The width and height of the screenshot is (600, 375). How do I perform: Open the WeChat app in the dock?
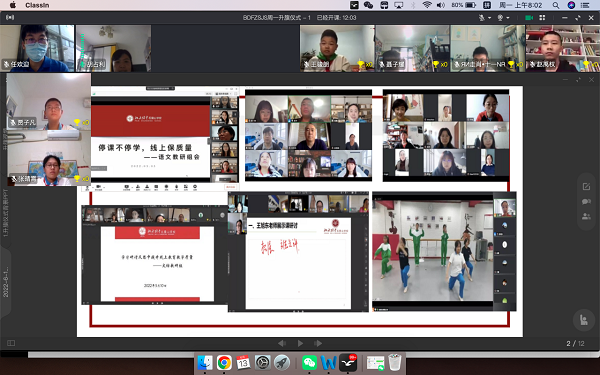[309, 363]
